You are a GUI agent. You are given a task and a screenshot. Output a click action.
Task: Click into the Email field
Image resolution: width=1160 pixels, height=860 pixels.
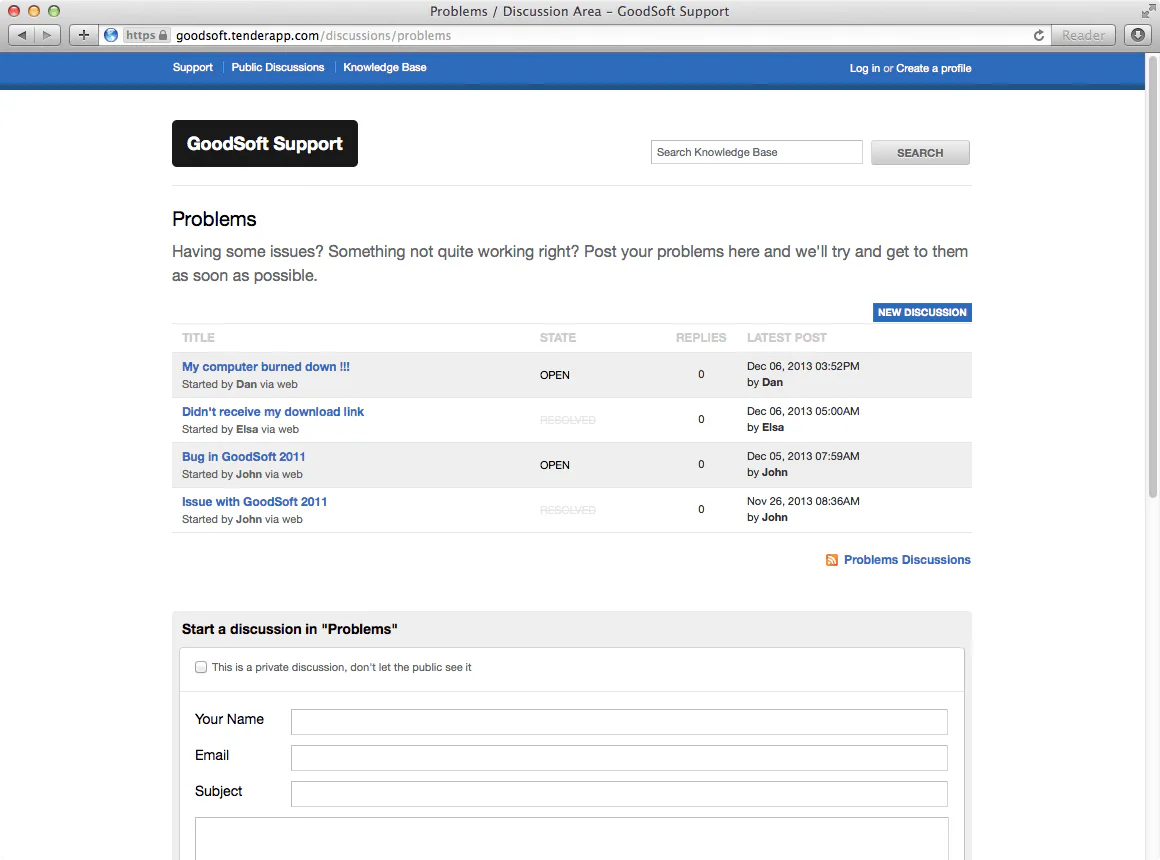coord(619,758)
